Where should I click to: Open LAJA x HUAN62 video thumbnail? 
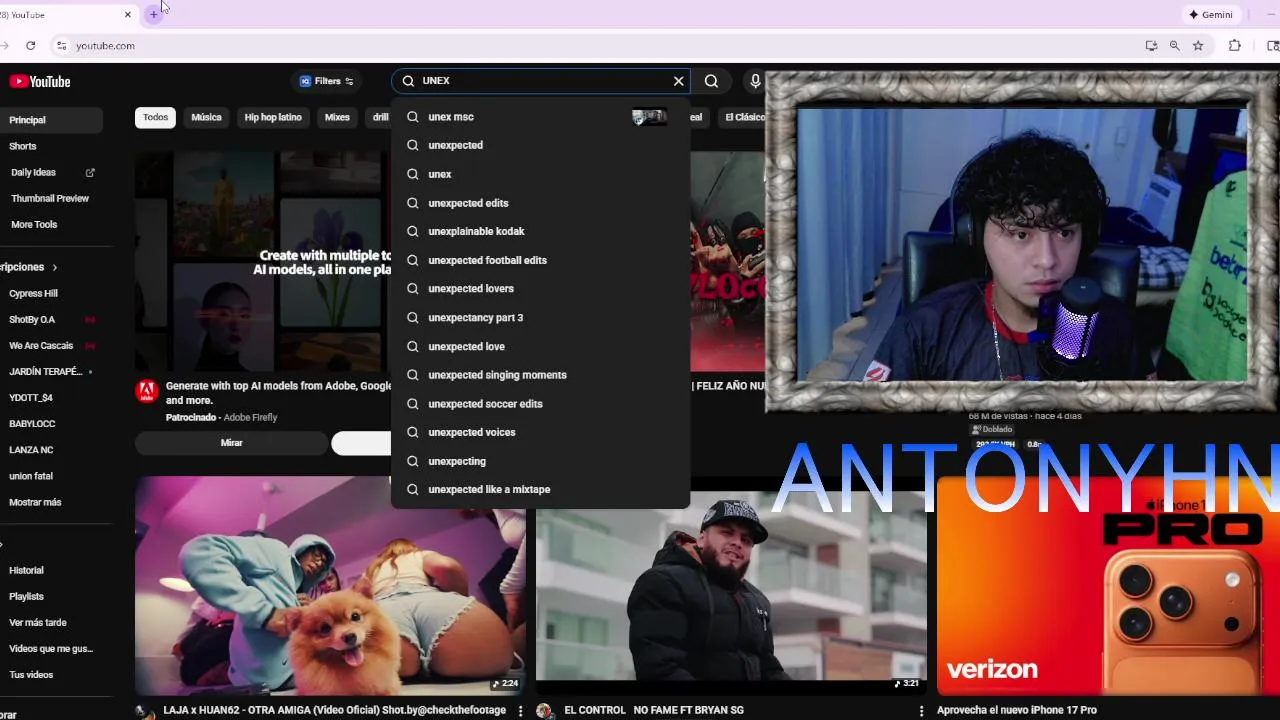[x=330, y=585]
